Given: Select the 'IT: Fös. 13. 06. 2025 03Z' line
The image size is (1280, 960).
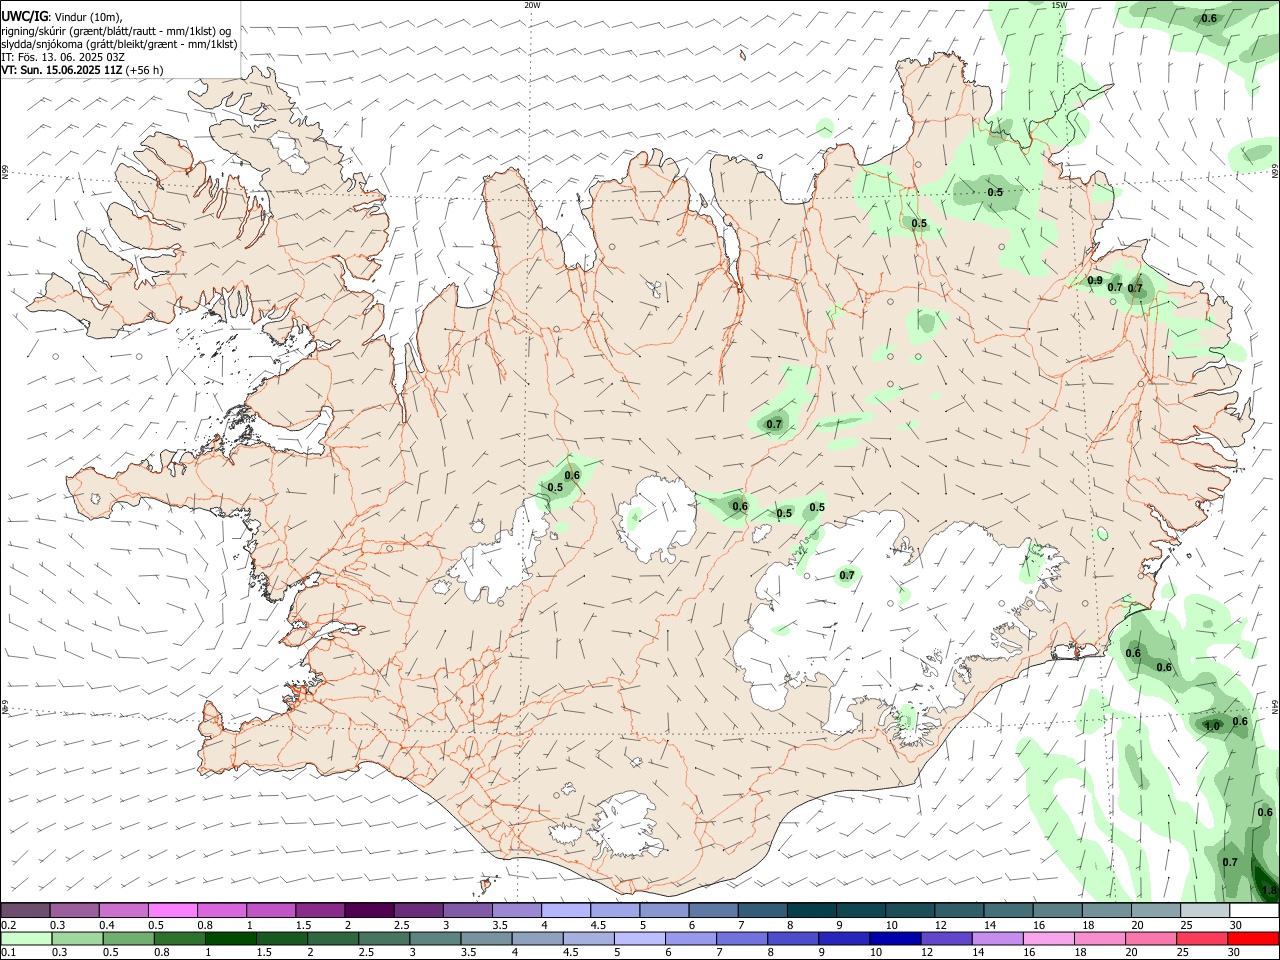Looking at the screenshot, I should [63, 57].
